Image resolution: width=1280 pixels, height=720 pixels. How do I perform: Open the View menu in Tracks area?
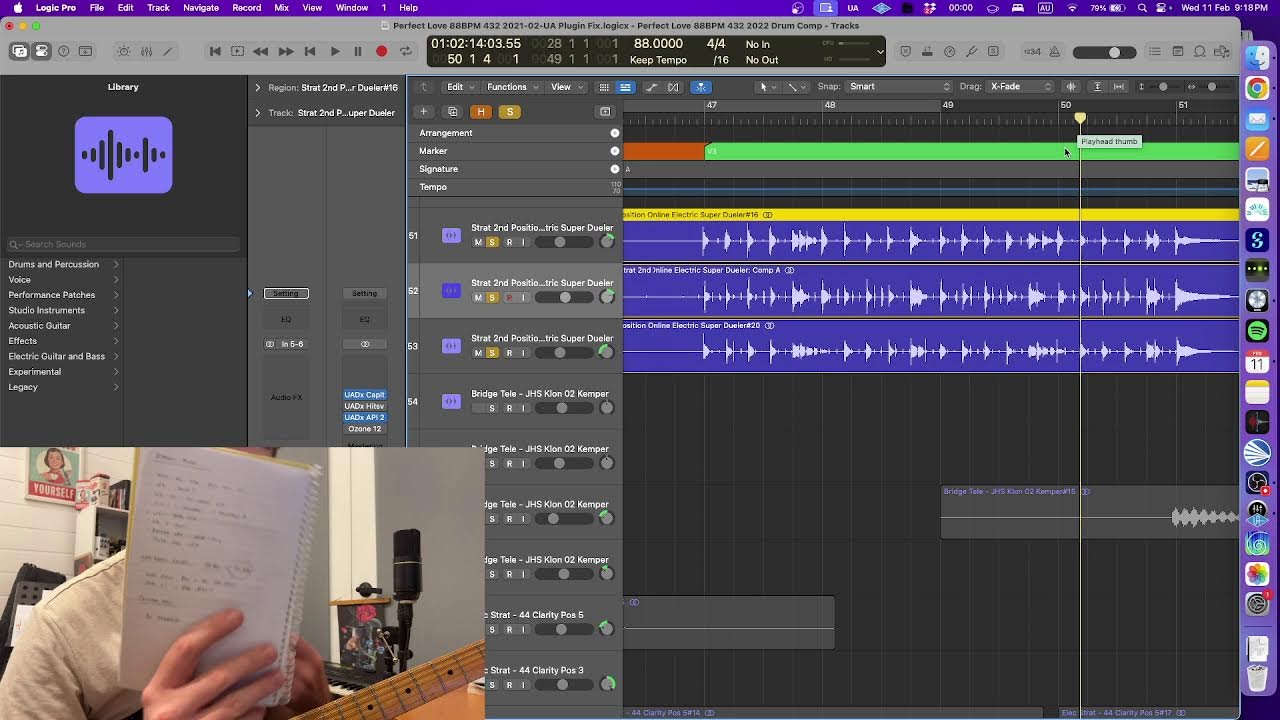coord(566,87)
